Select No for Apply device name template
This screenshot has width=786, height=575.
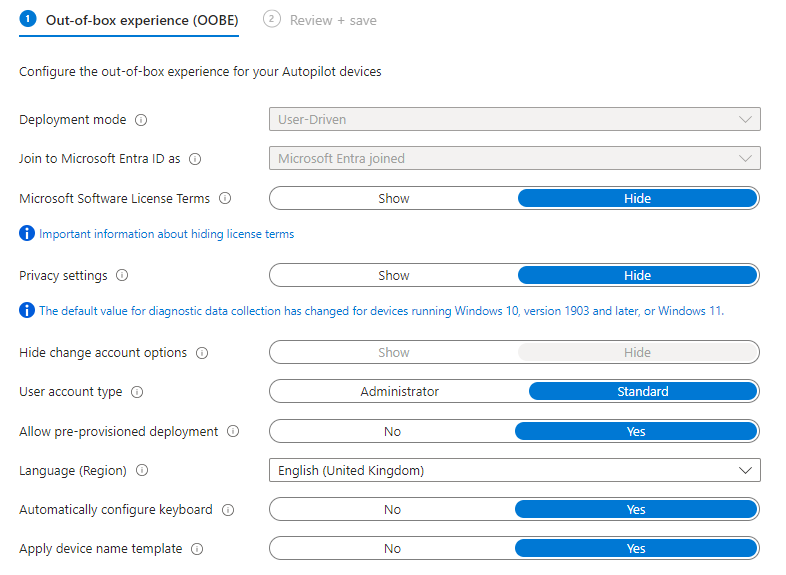(x=392, y=549)
